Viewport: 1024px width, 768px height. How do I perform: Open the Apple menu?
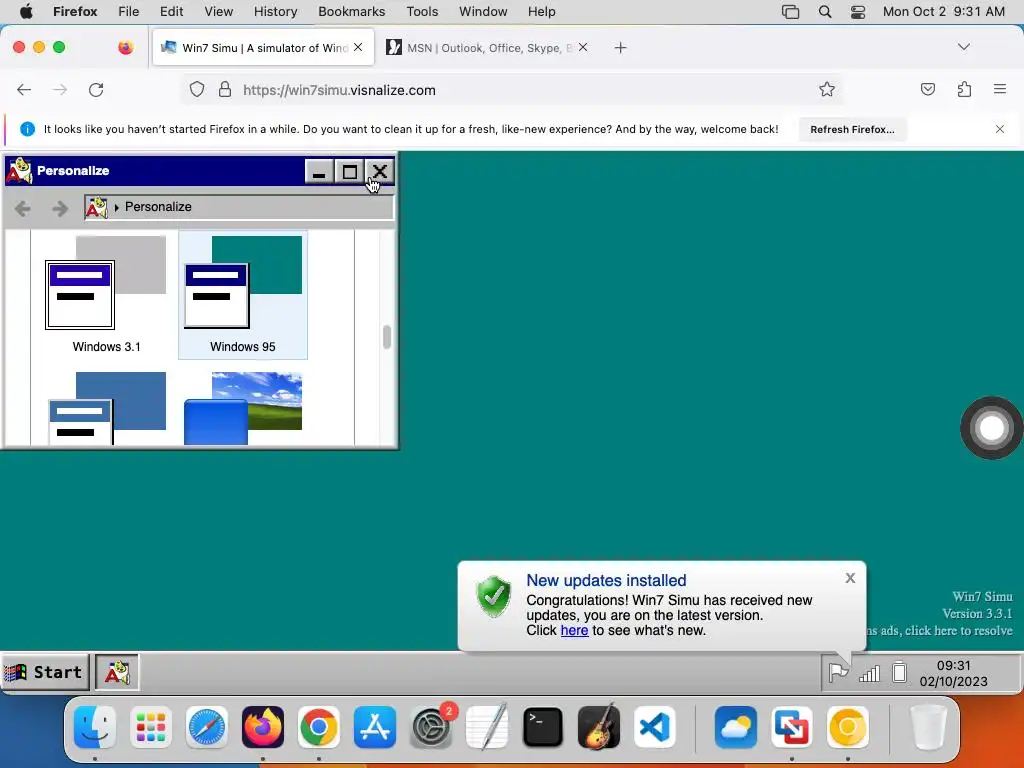26,12
